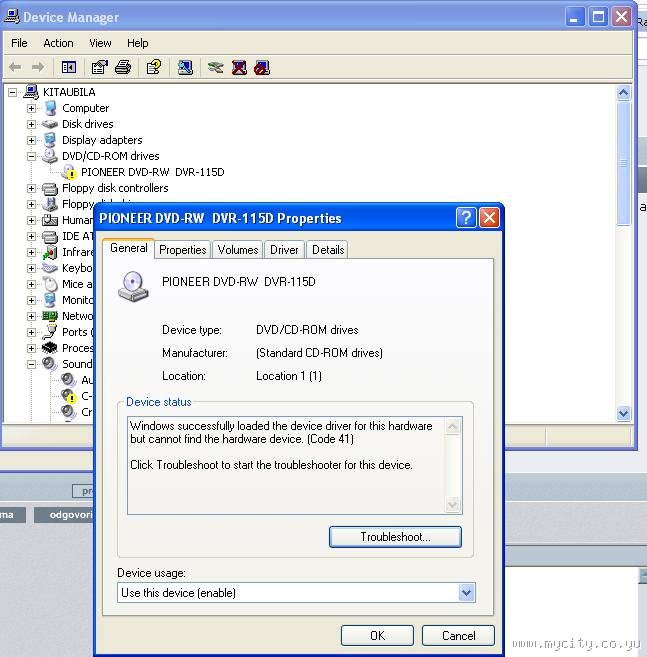The image size is (647, 657).
Task: Click the Uninstall device toolbar icon
Action: (x=239, y=67)
